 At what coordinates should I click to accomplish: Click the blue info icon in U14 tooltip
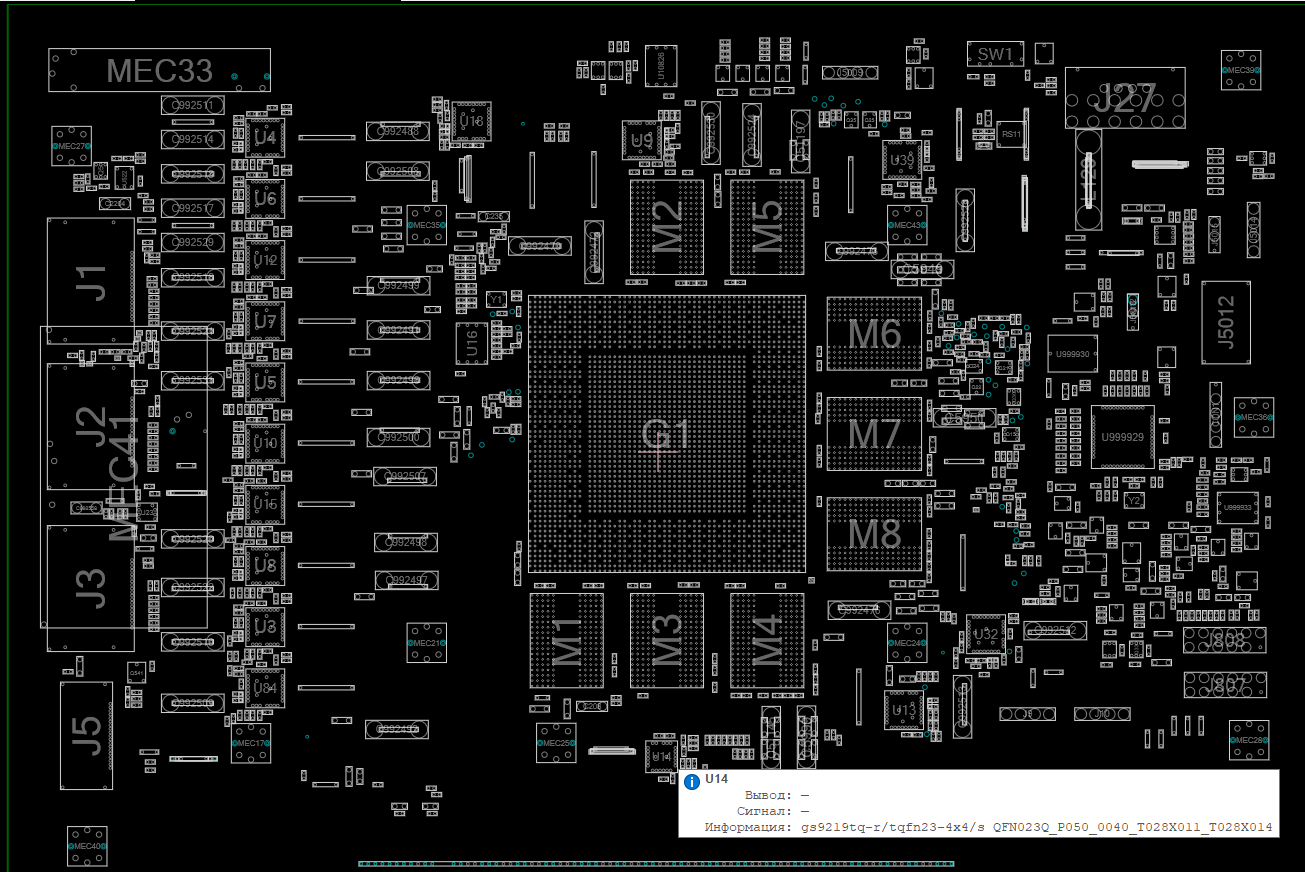point(691,780)
